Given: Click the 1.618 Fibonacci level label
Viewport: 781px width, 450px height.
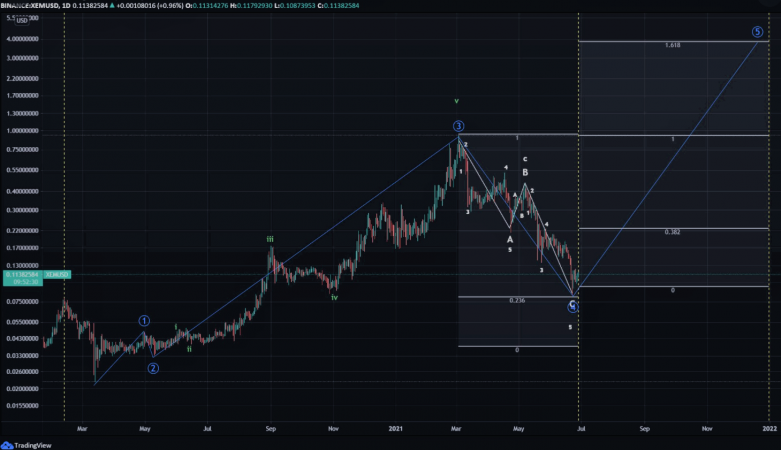Looking at the screenshot, I should pos(672,46).
